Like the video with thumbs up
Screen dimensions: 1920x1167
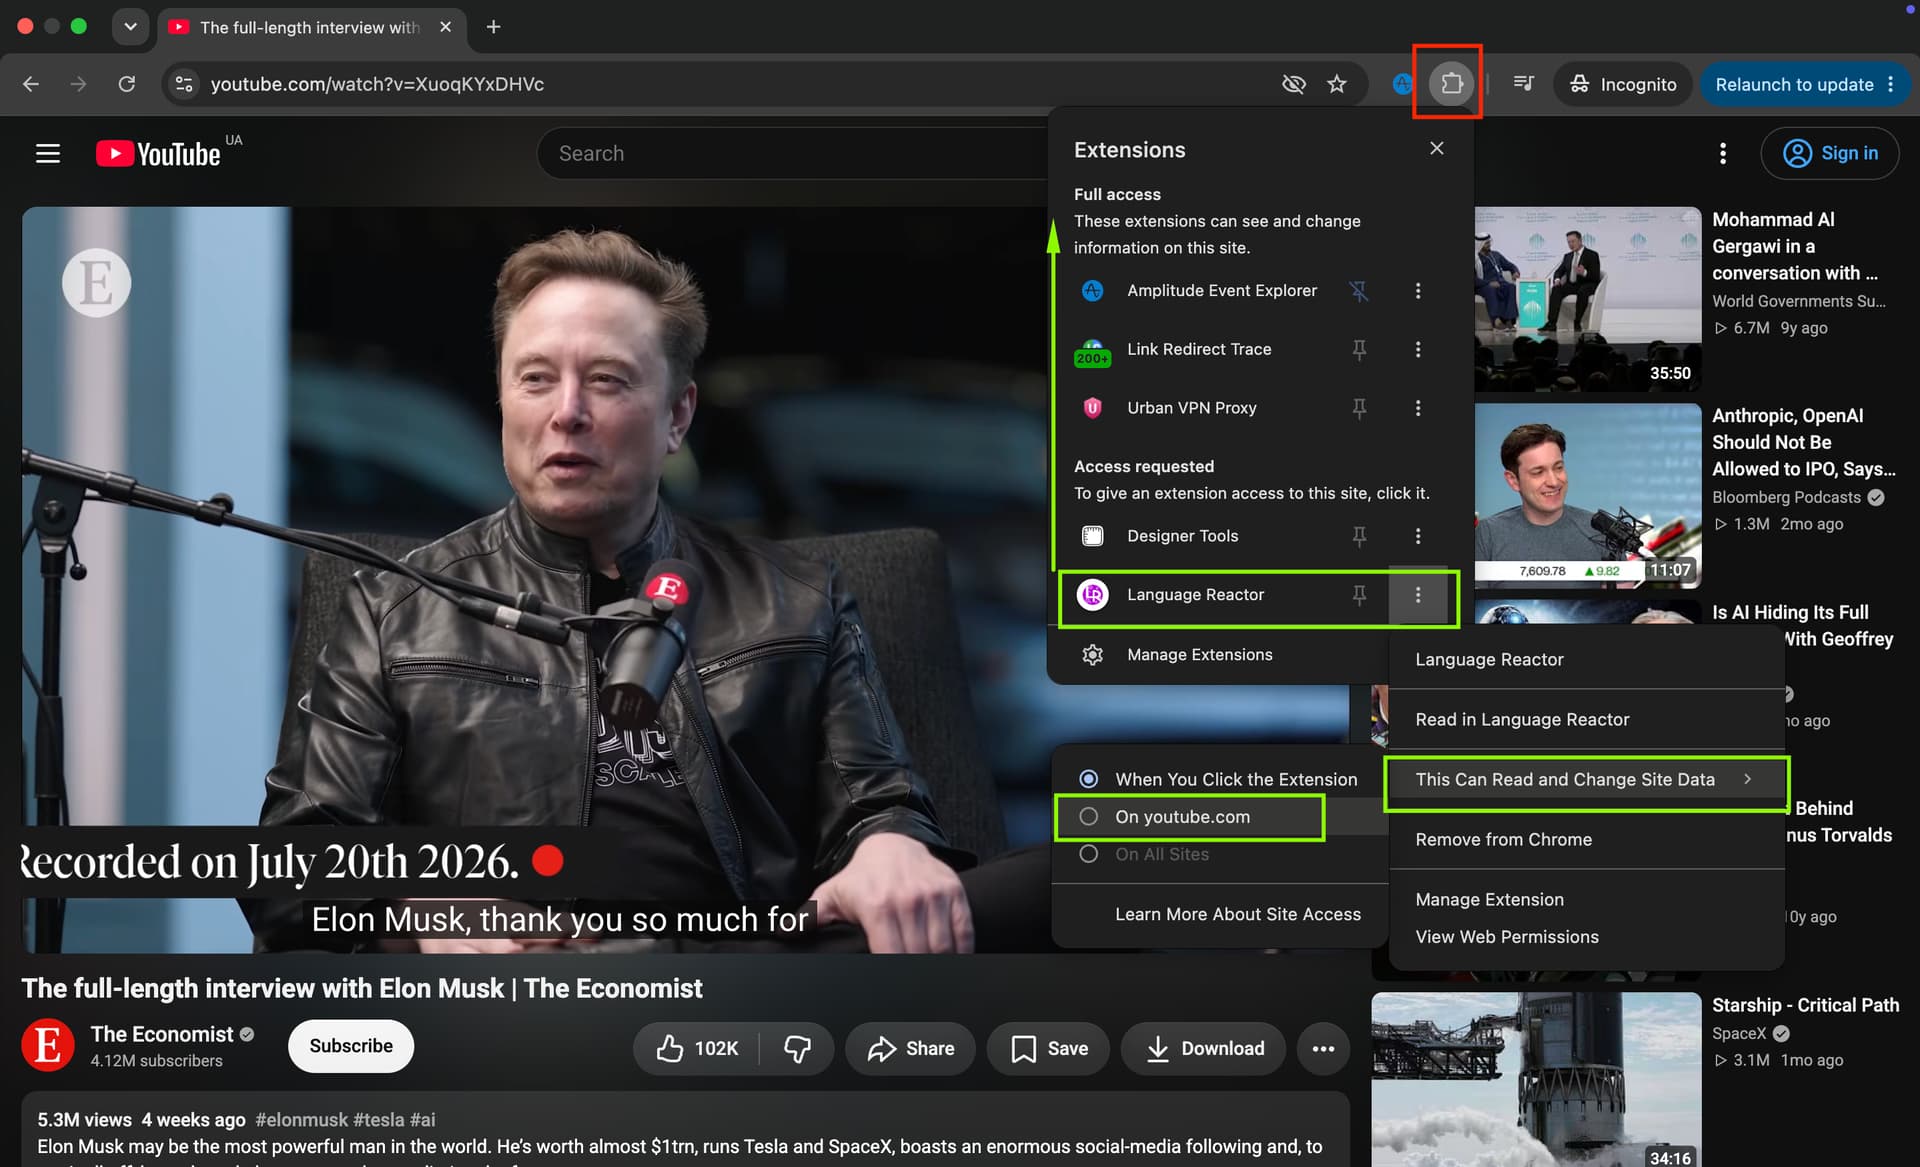click(697, 1048)
